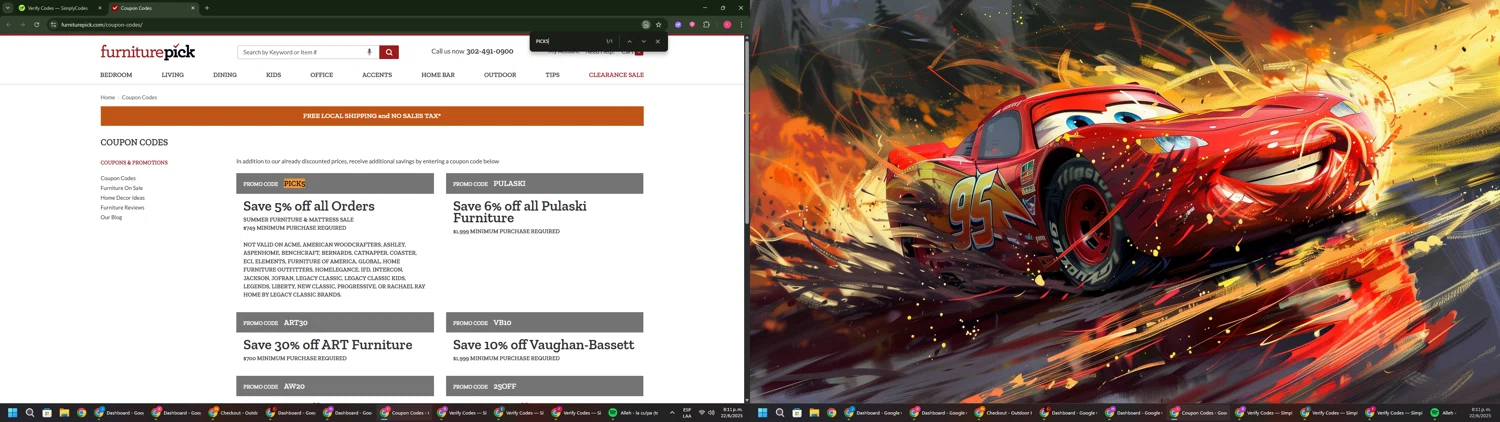Click the 25OFF promo code text
1500x422 pixels.
click(505, 386)
